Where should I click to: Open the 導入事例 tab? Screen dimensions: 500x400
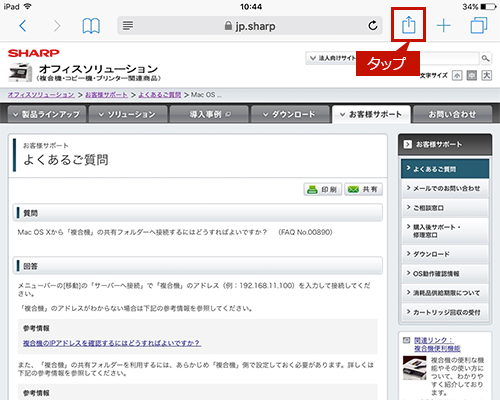(209, 114)
